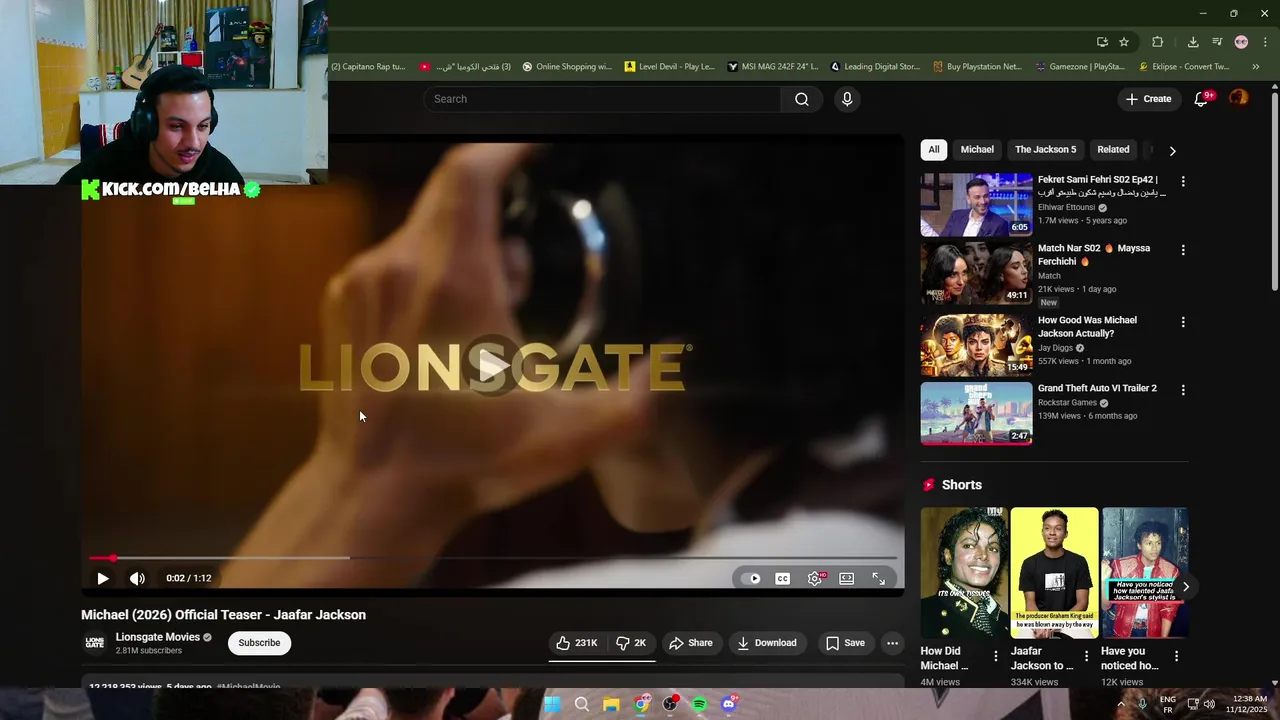Open Match Nar S02 video title

point(1094,255)
